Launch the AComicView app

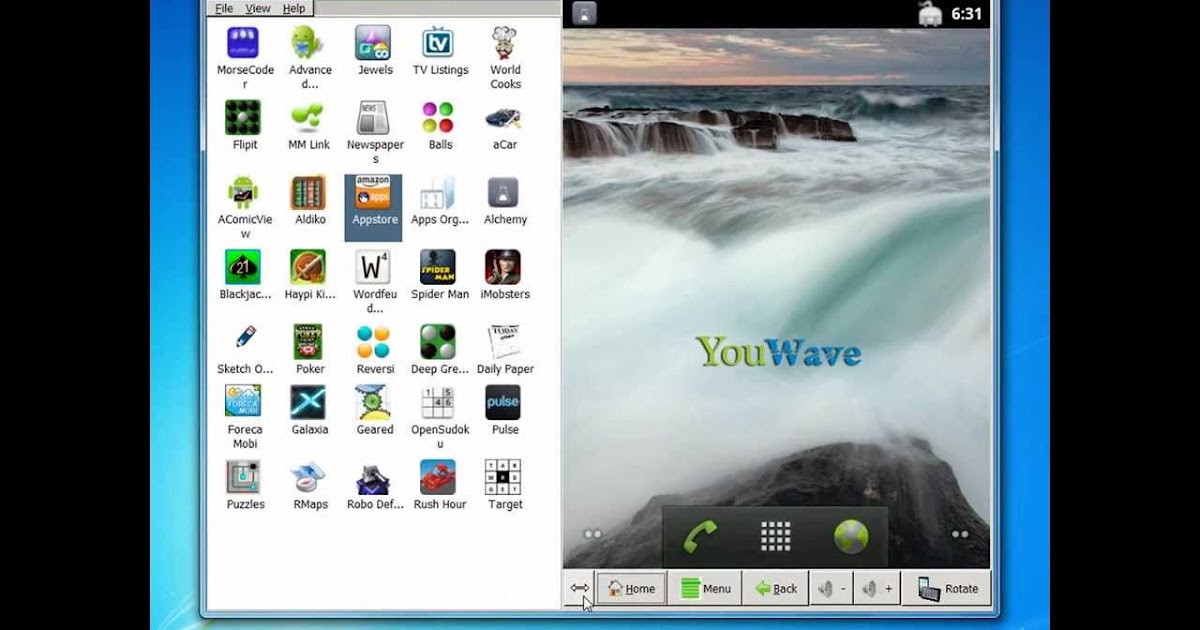pyautogui.click(x=244, y=193)
